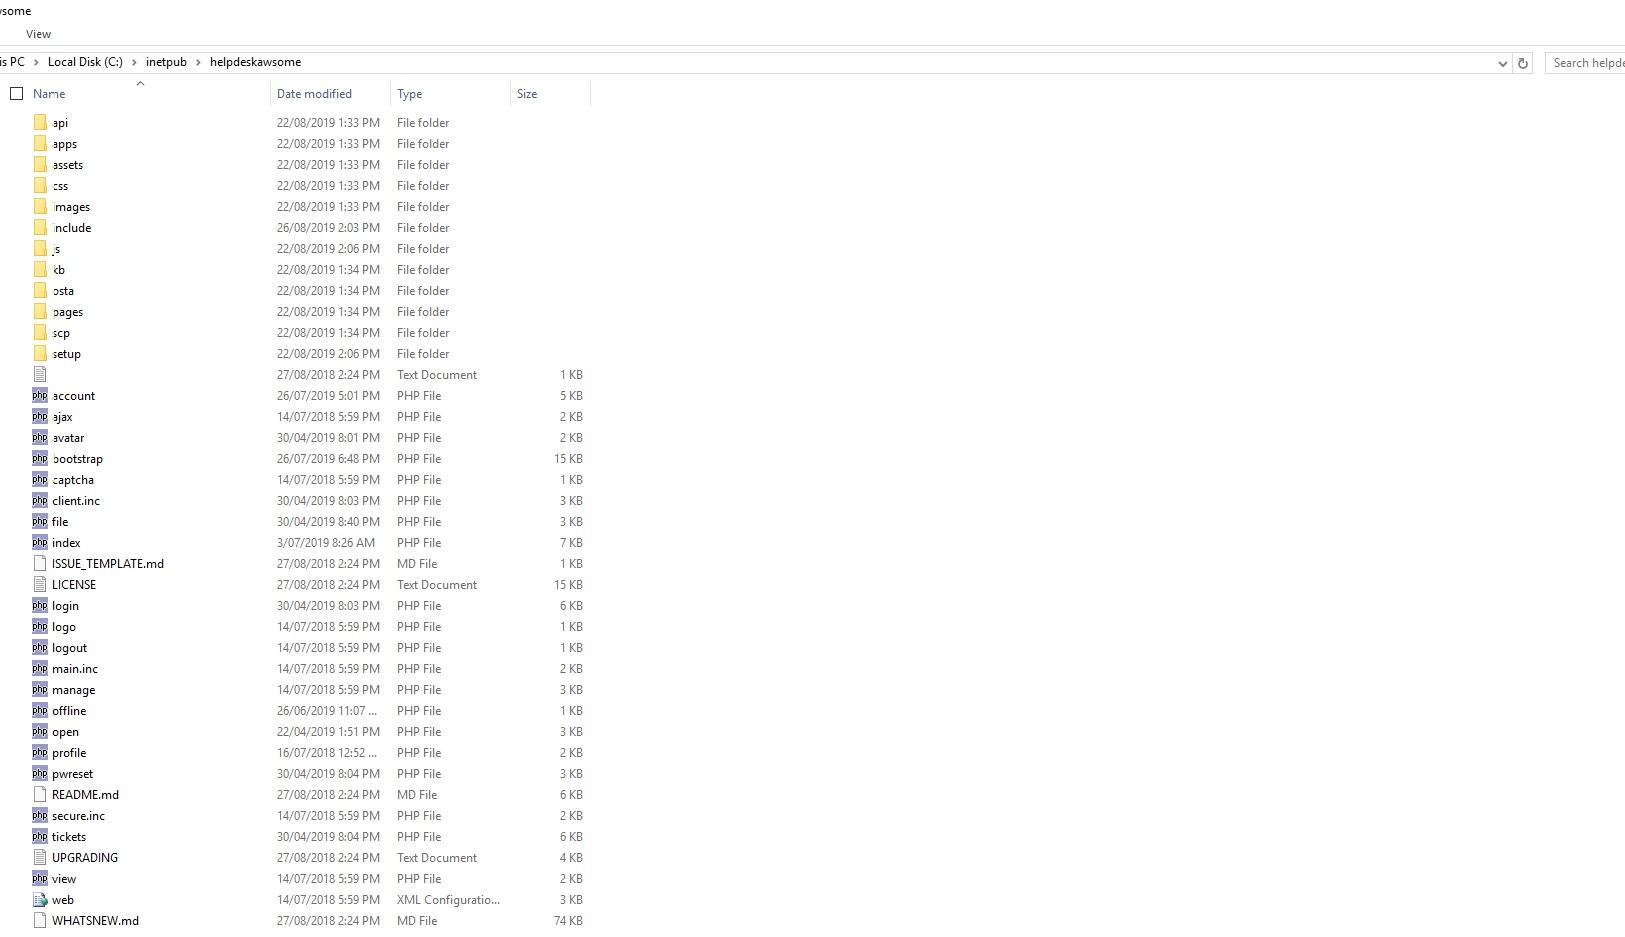Sort files by Size column header
Viewport: 1625px width, 937px height.
point(527,94)
